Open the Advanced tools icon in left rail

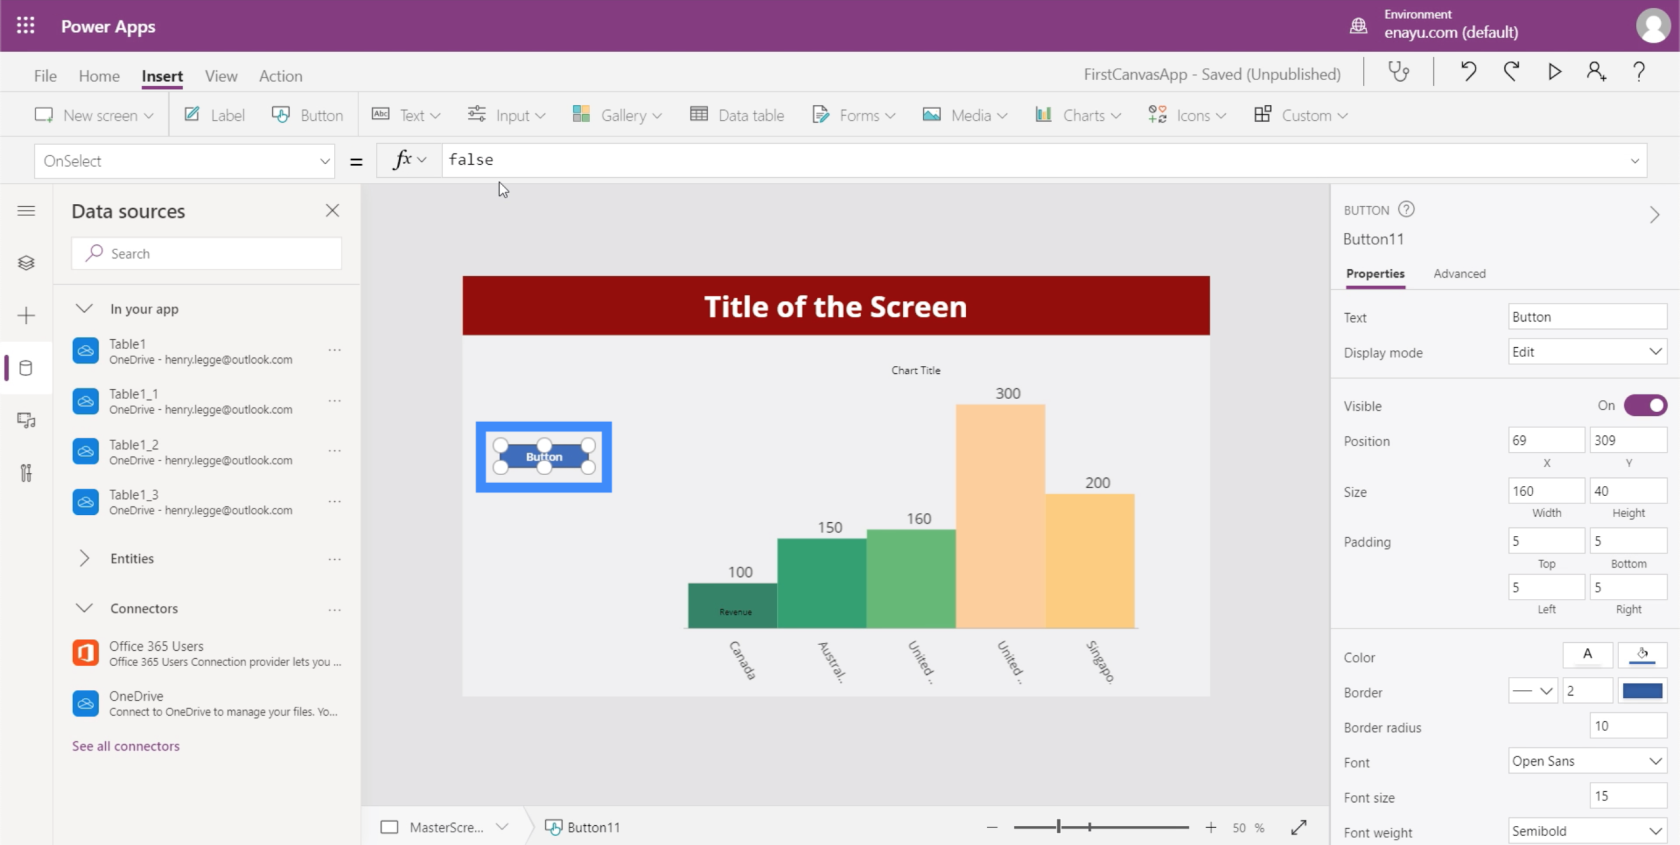26,473
